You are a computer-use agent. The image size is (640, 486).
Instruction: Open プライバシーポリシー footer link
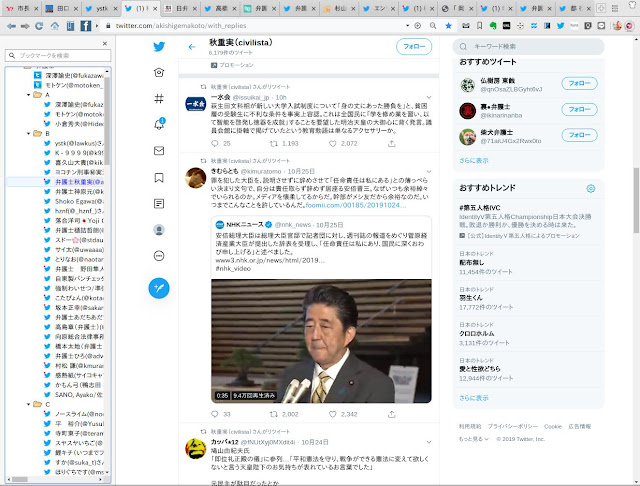pyautogui.click(x=512, y=426)
